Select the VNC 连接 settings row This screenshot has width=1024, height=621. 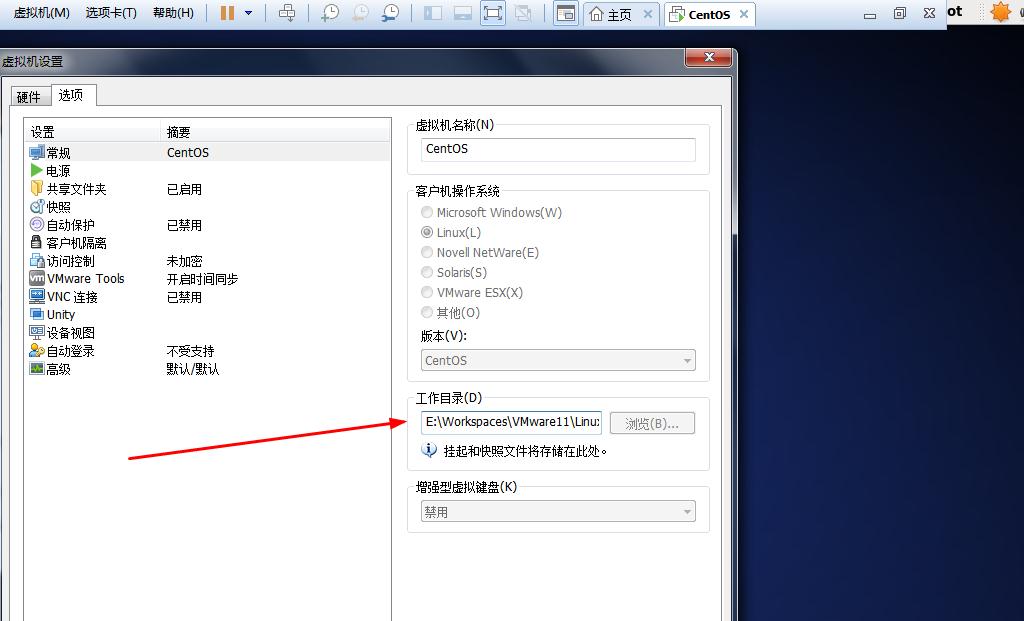coord(208,297)
